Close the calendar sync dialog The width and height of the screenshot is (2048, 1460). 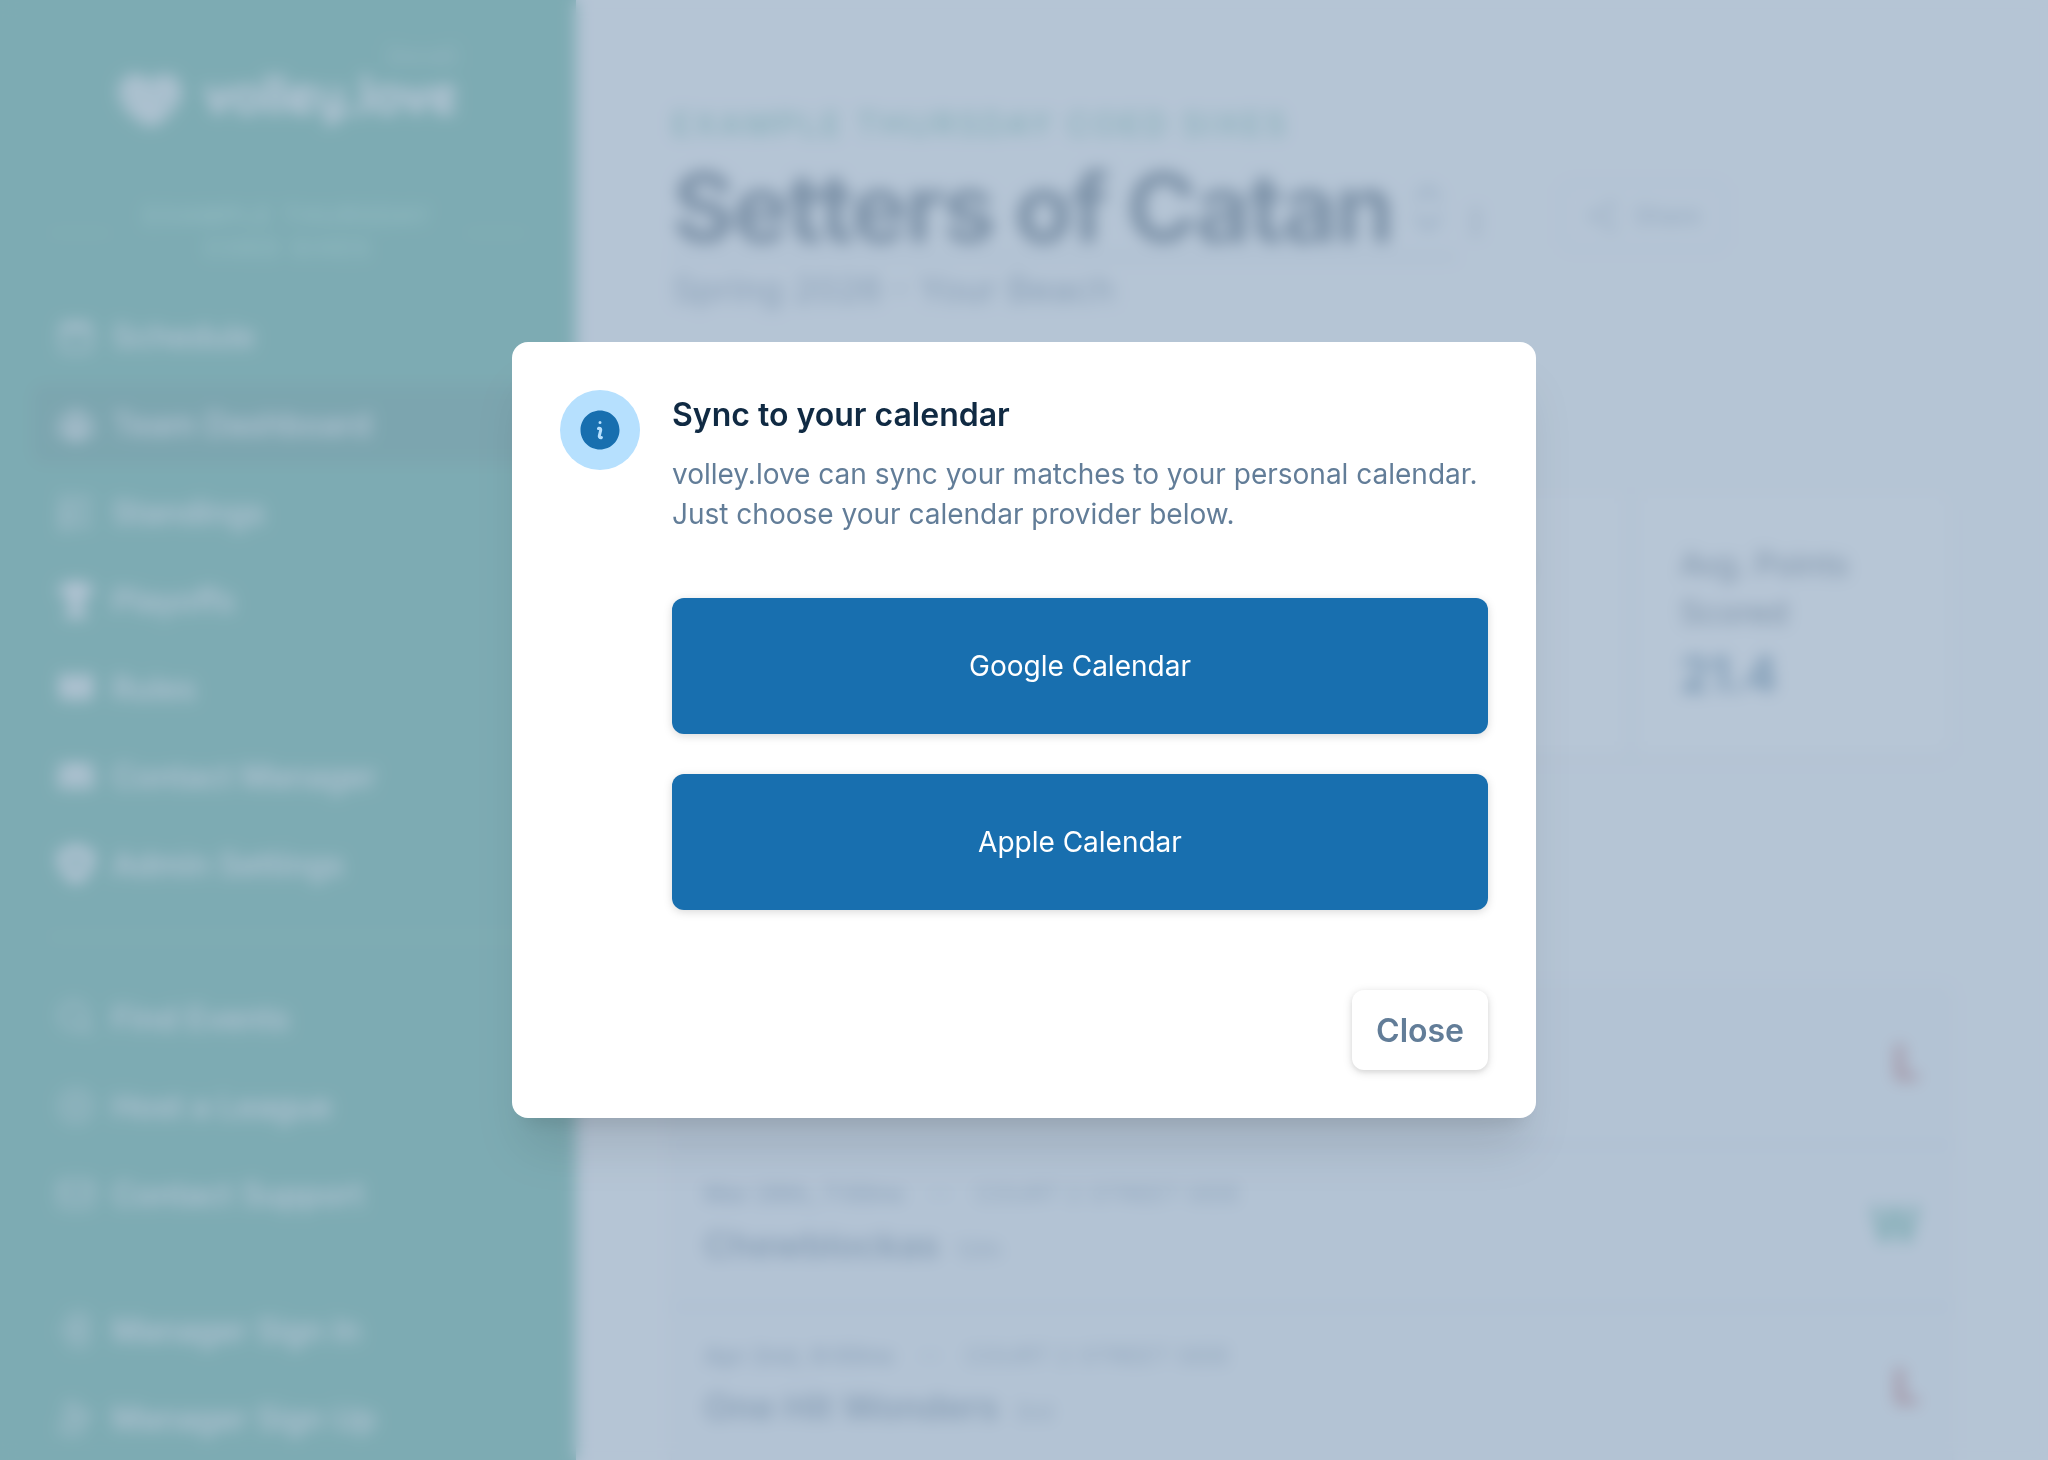pos(1419,1030)
